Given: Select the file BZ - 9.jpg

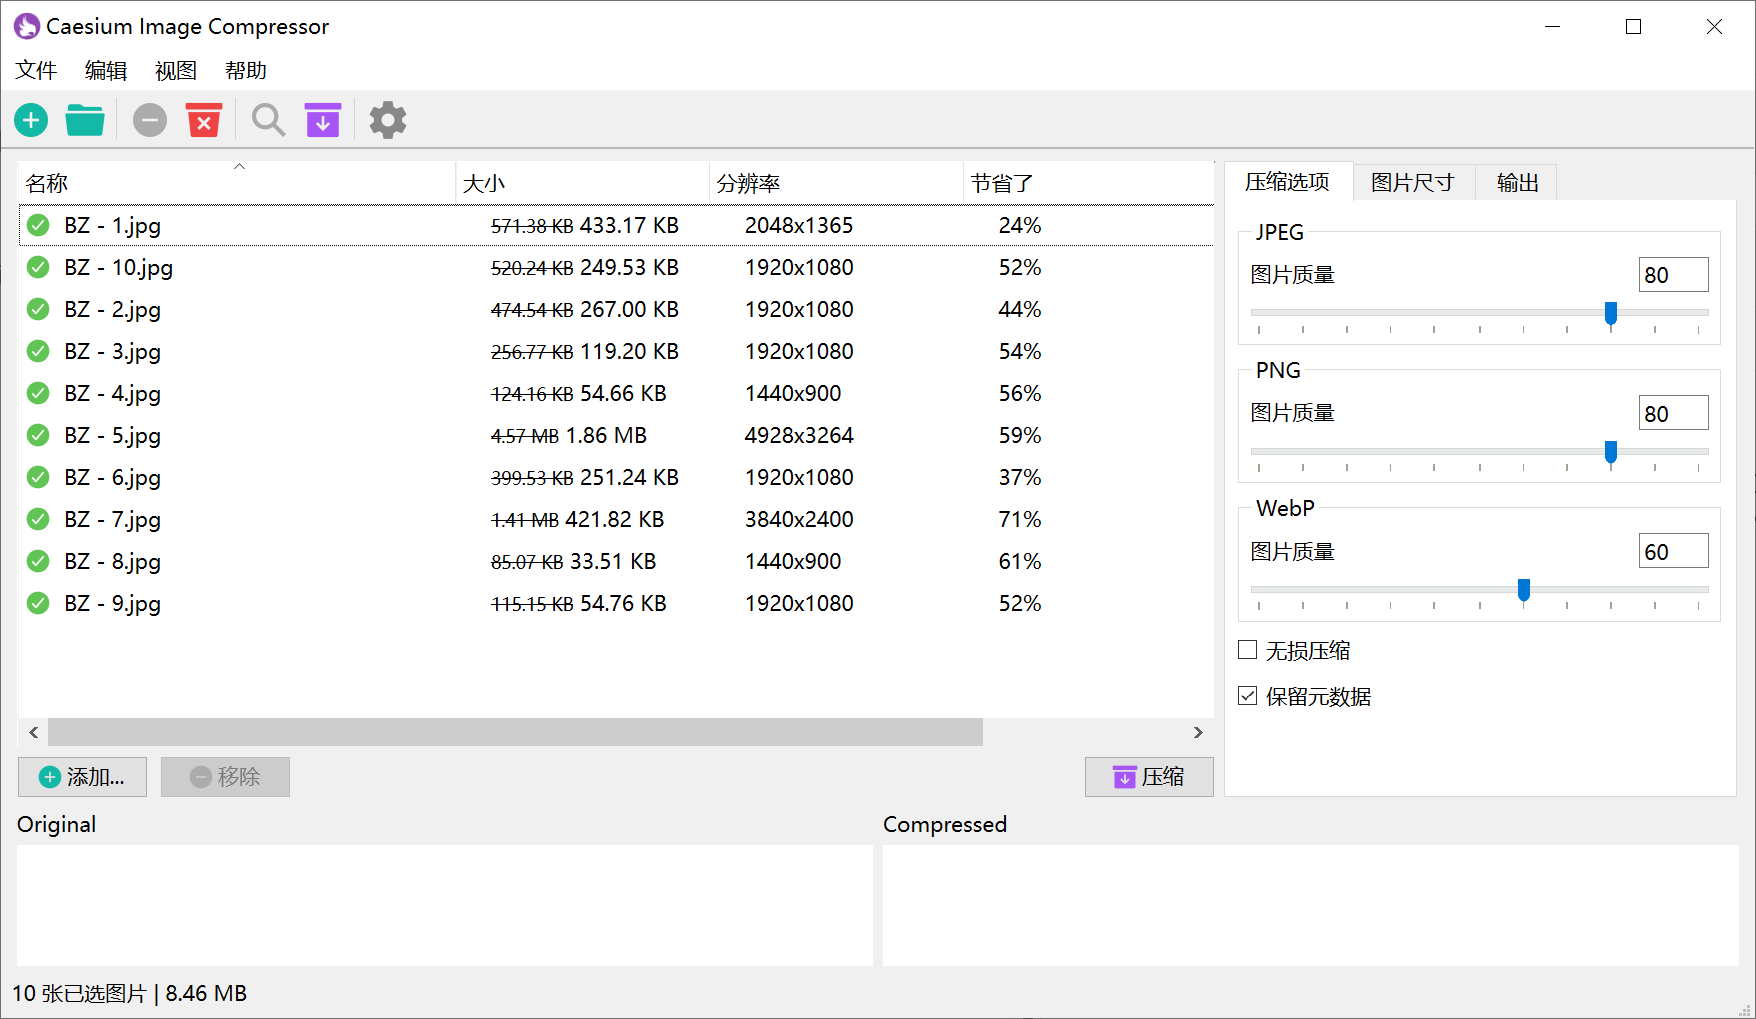Looking at the screenshot, I should [x=112, y=604].
